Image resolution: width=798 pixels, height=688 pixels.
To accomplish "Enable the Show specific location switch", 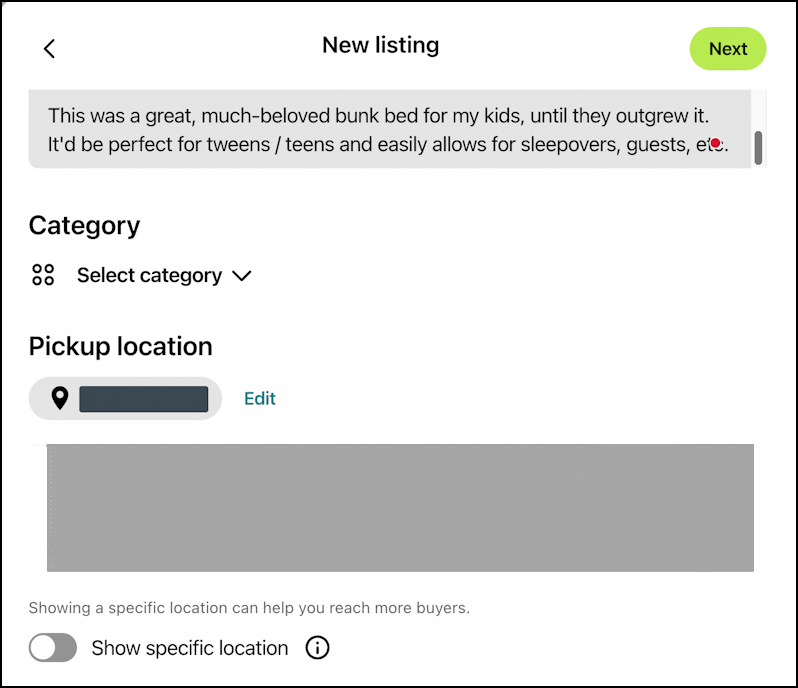I will point(53,648).
